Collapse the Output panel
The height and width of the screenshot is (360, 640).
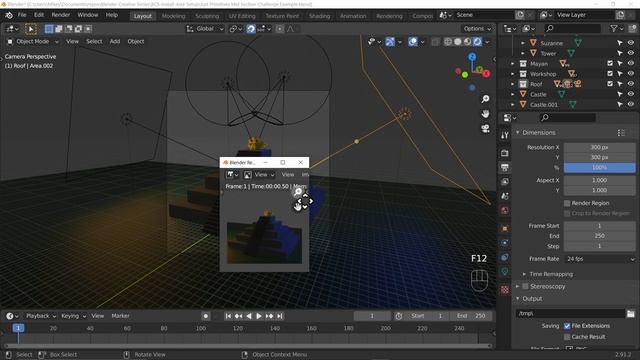pos(532,299)
